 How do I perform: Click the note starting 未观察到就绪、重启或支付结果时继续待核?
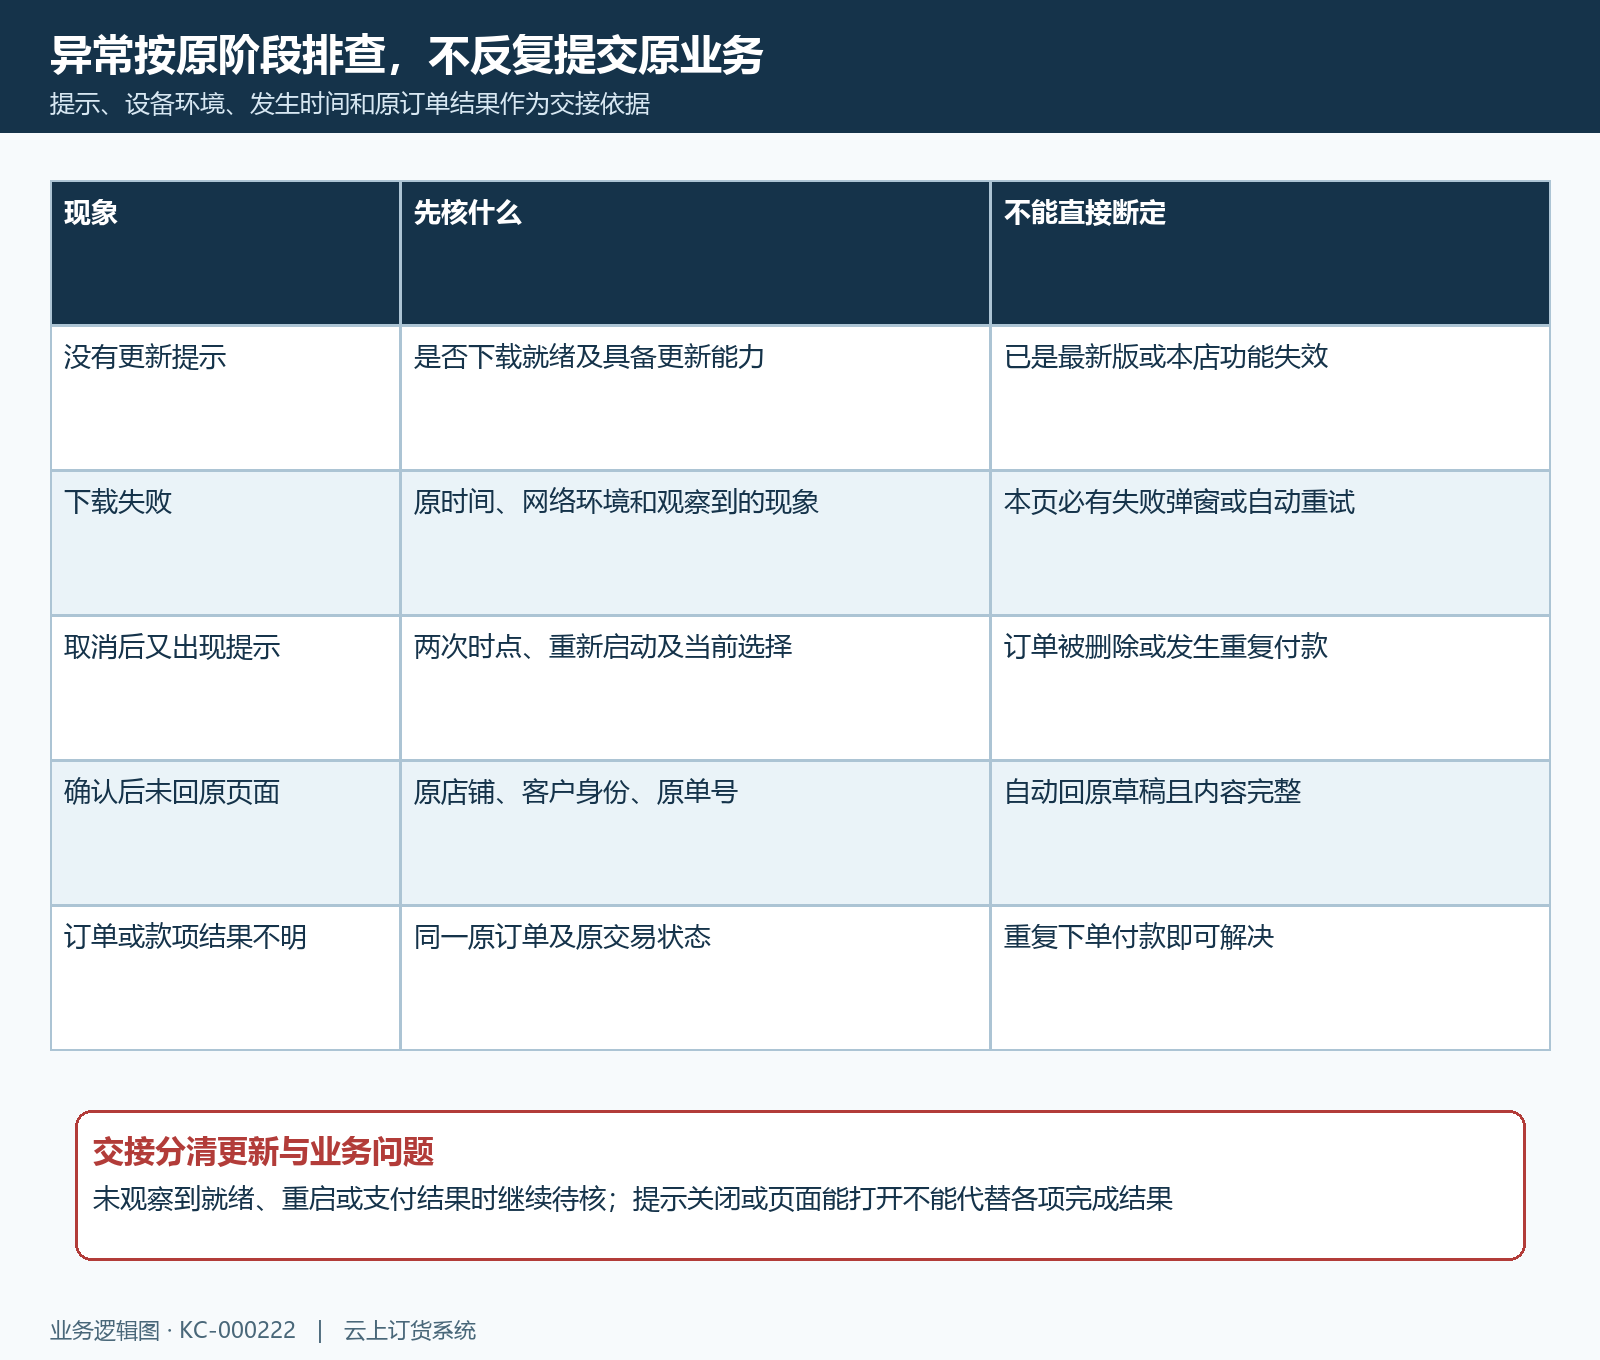pyautogui.click(x=632, y=1198)
